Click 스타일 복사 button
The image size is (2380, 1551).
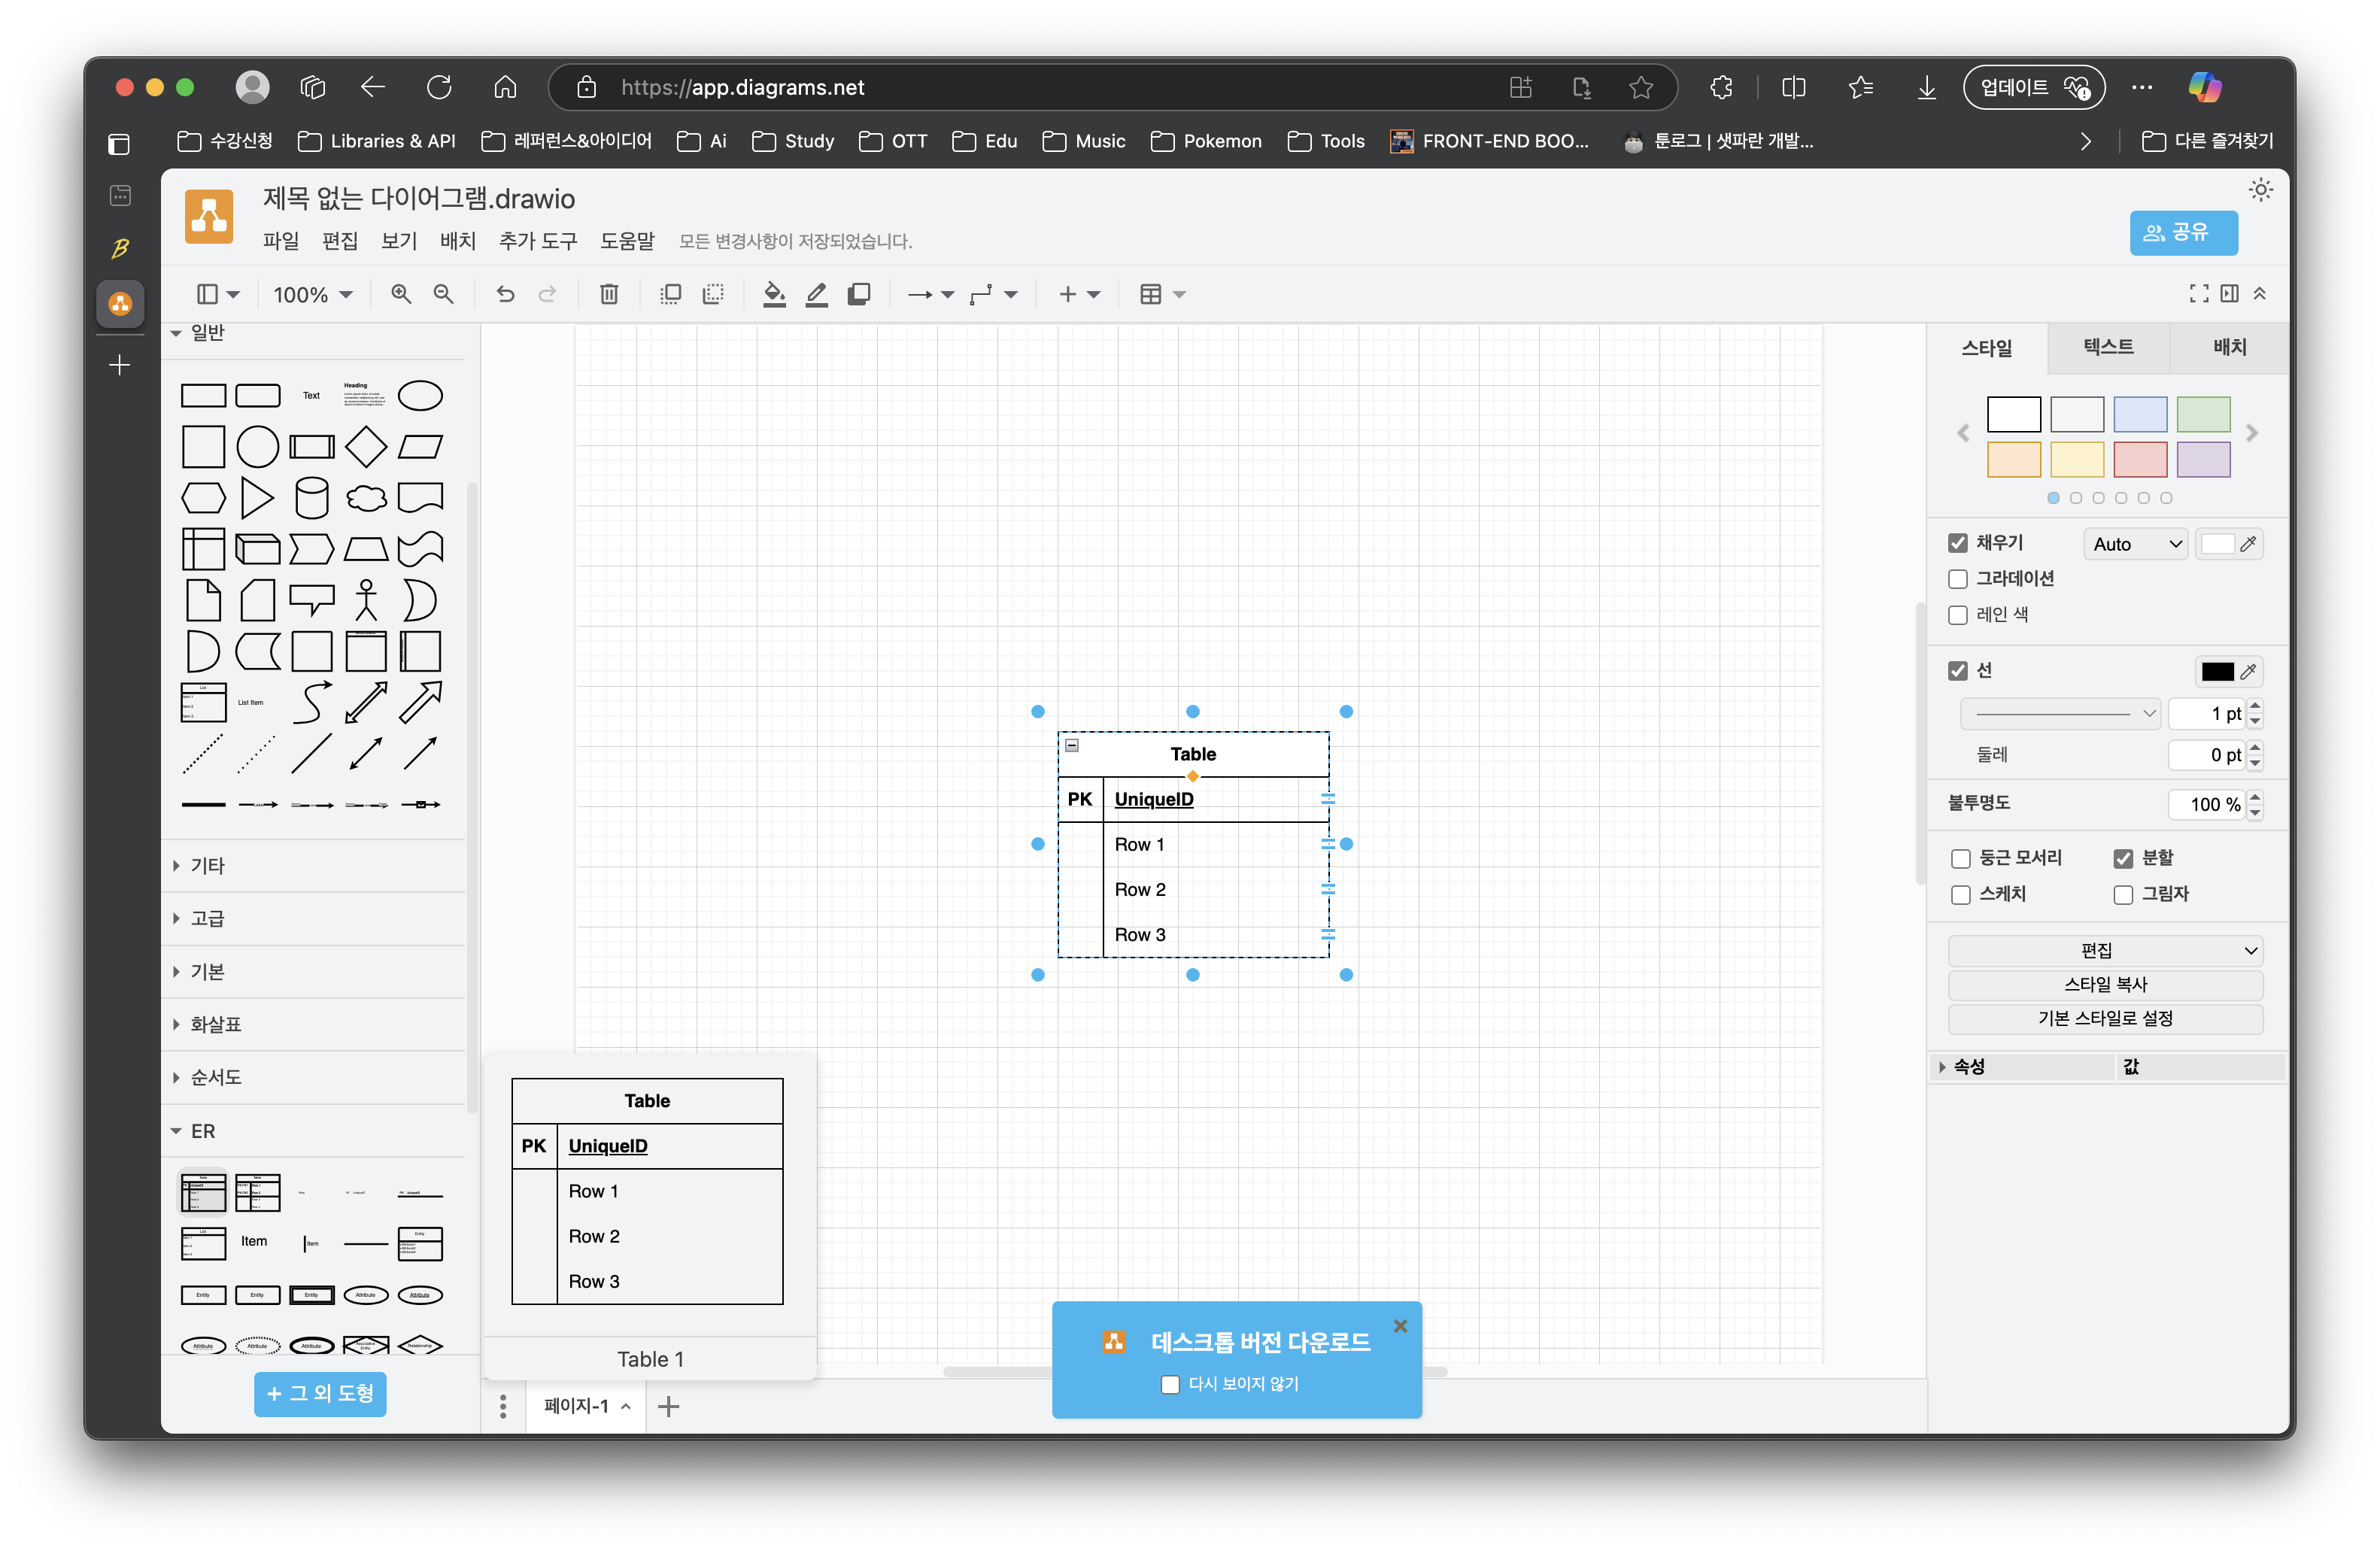[x=2105, y=984]
